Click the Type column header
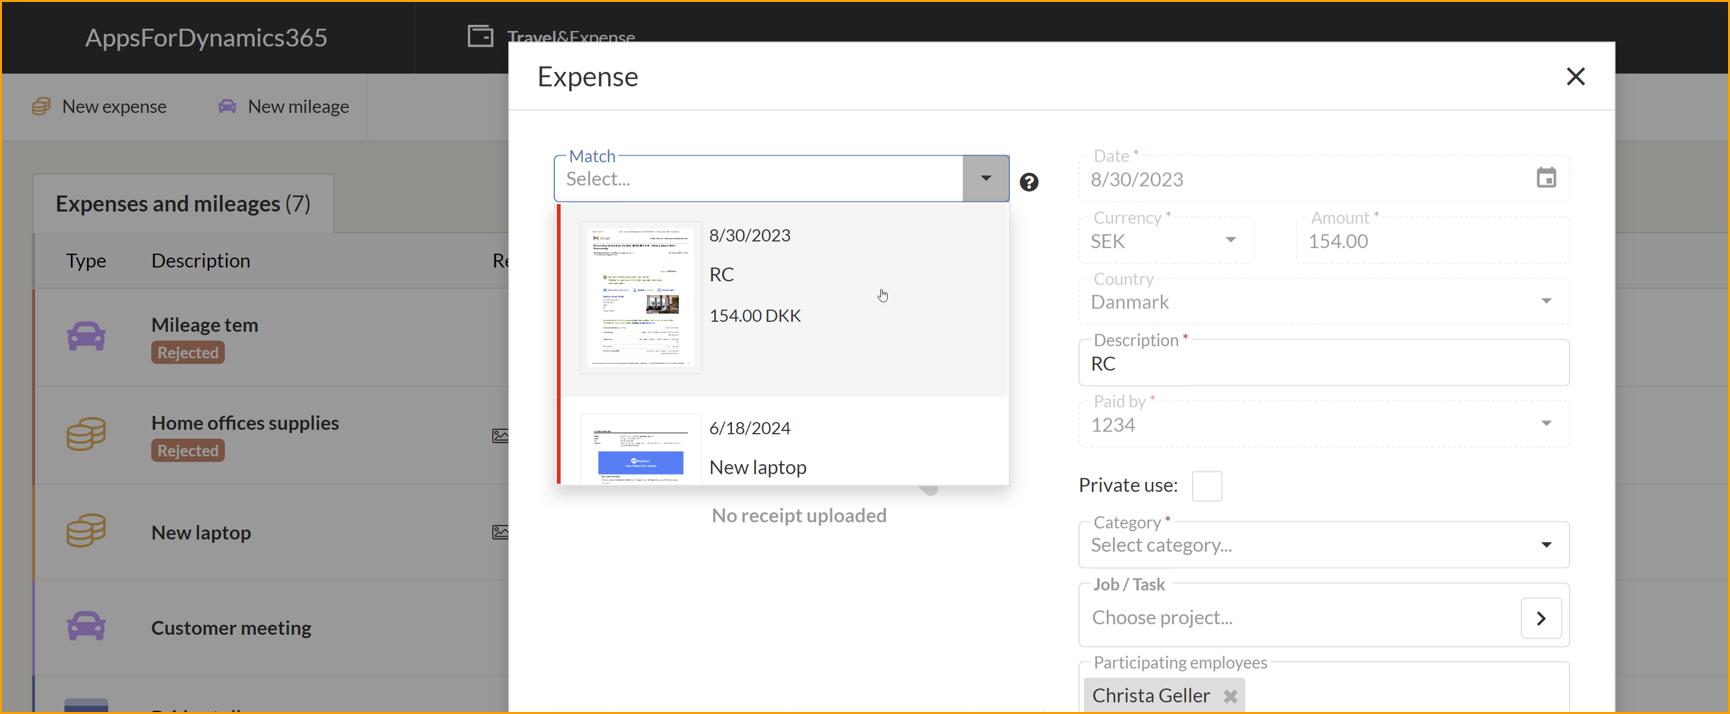 (x=86, y=260)
